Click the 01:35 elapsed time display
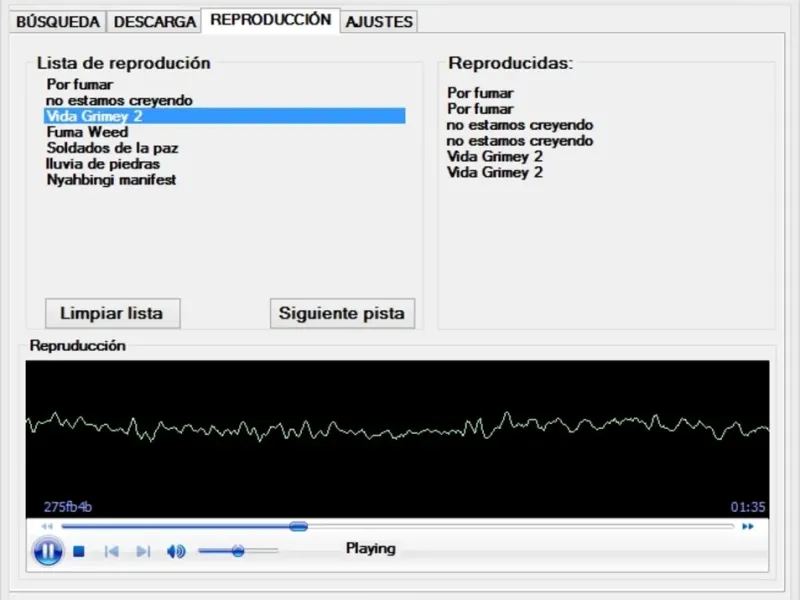800x600 pixels. [x=747, y=507]
